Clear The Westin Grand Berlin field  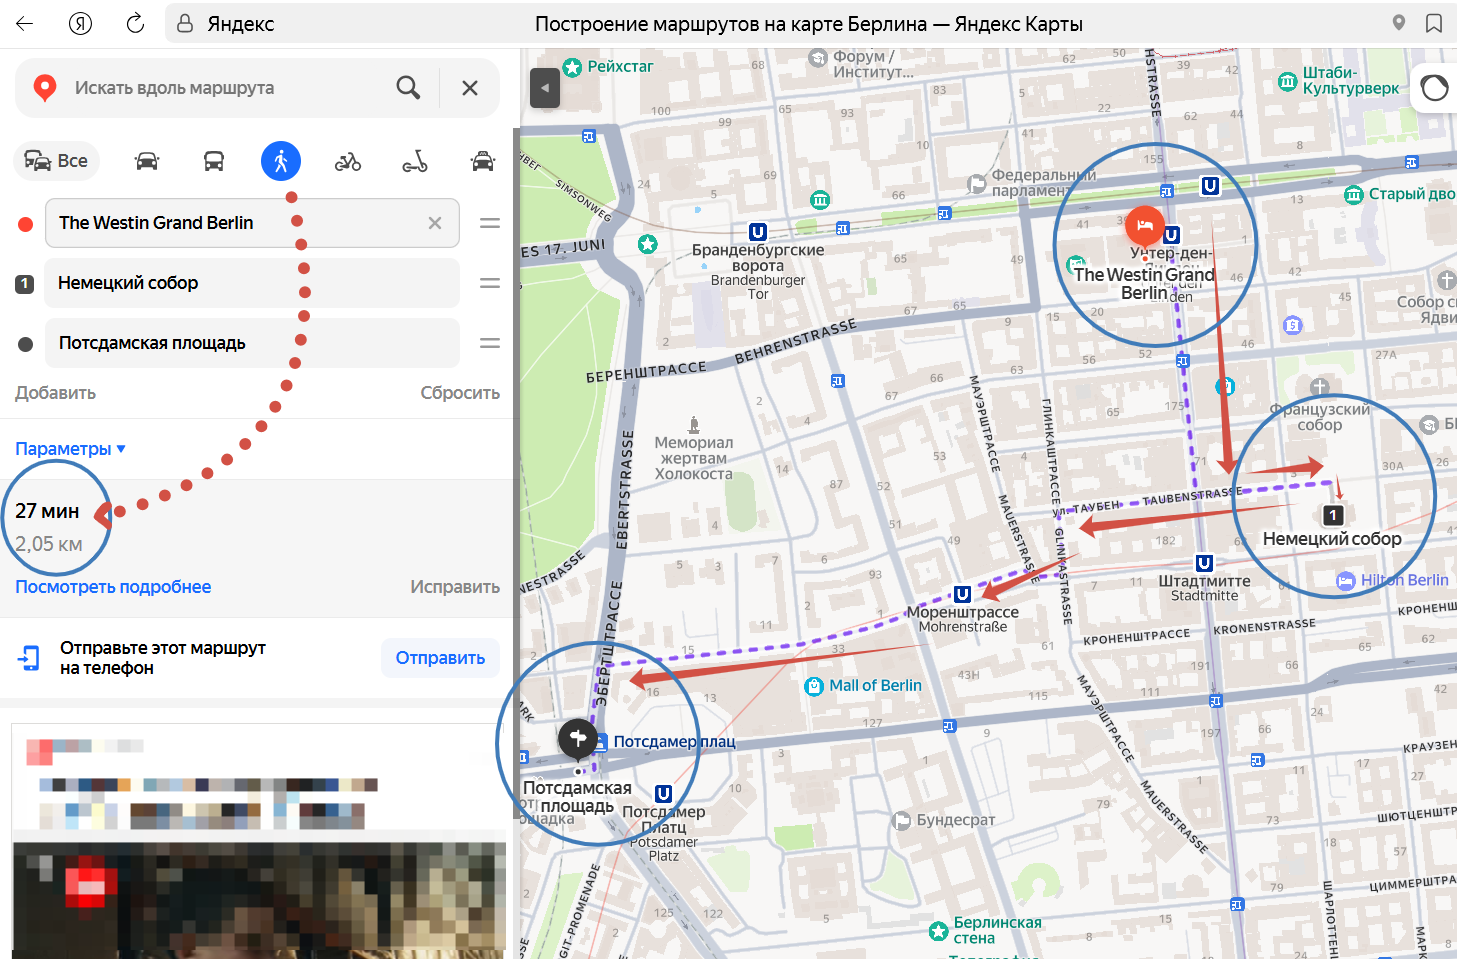(435, 223)
